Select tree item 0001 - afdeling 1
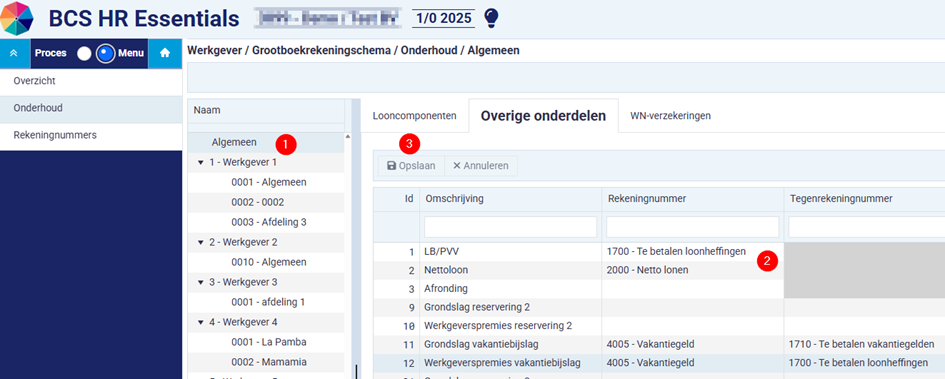This screenshot has width=945, height=379. [268, 302]
